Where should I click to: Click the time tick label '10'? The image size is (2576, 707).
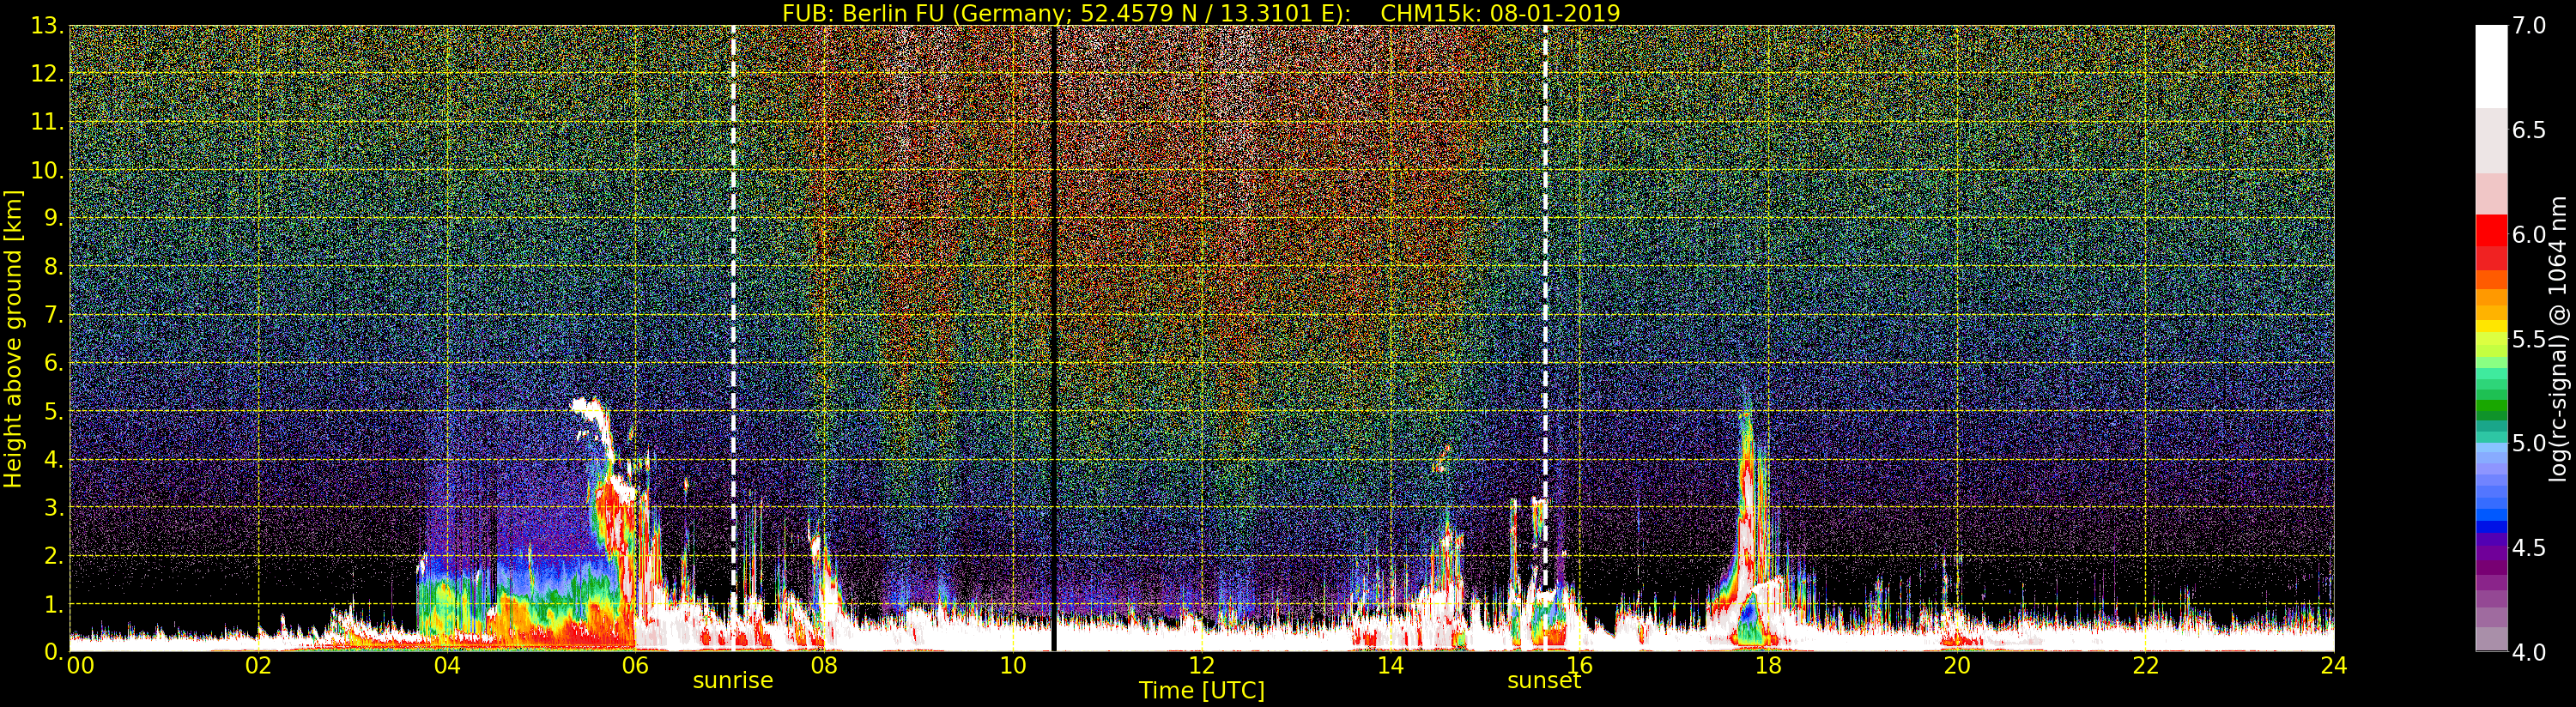[x=1013, y=665]
